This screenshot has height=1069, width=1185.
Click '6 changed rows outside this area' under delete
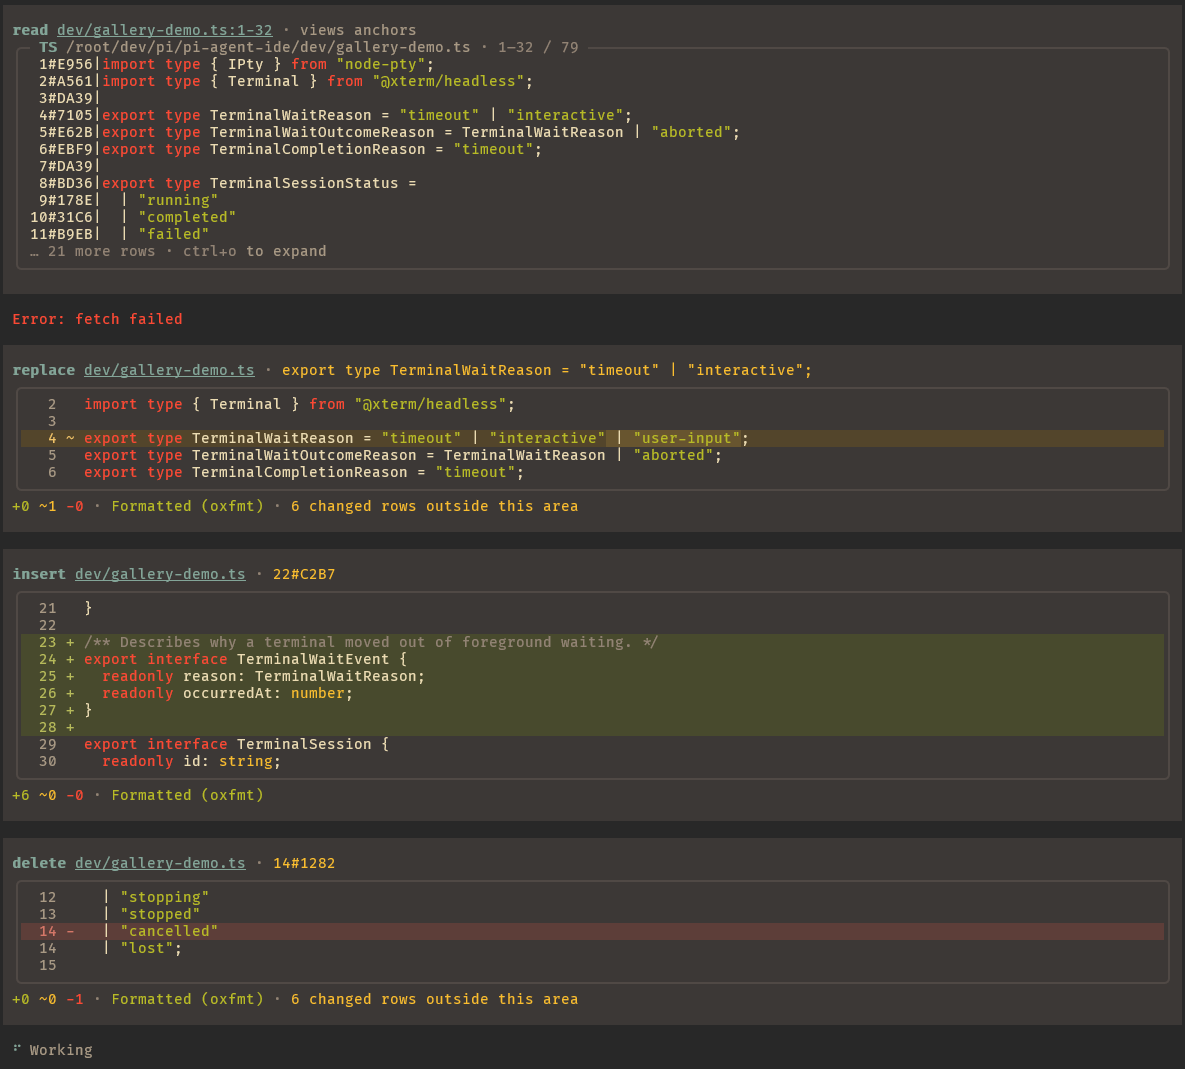[435, 999]
